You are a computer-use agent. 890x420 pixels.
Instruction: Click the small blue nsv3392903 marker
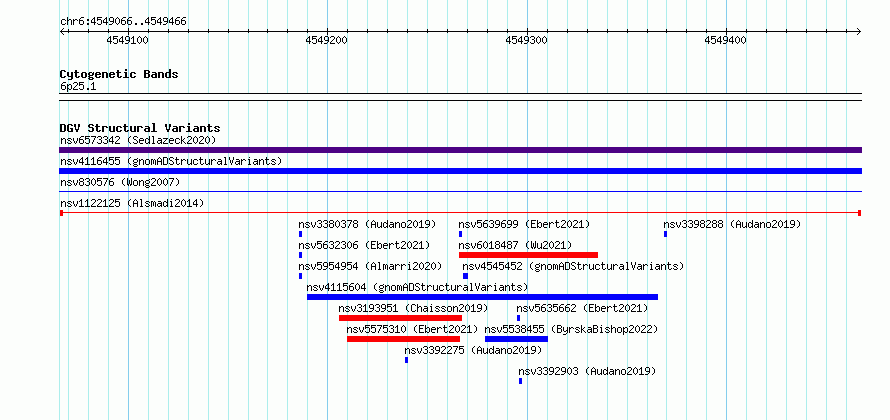click(x=520, y=381)
